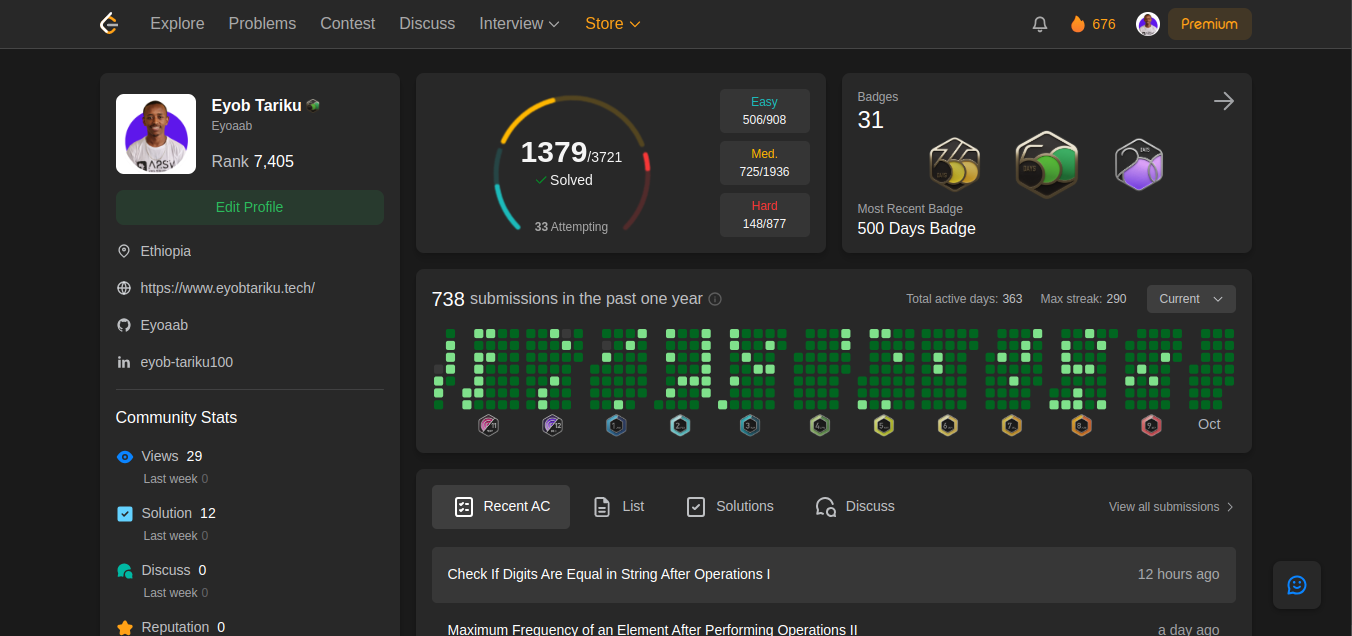Screen dimensions: 1352x636
Task: Open the notifications bell
Action: (x=1040, y=24)
